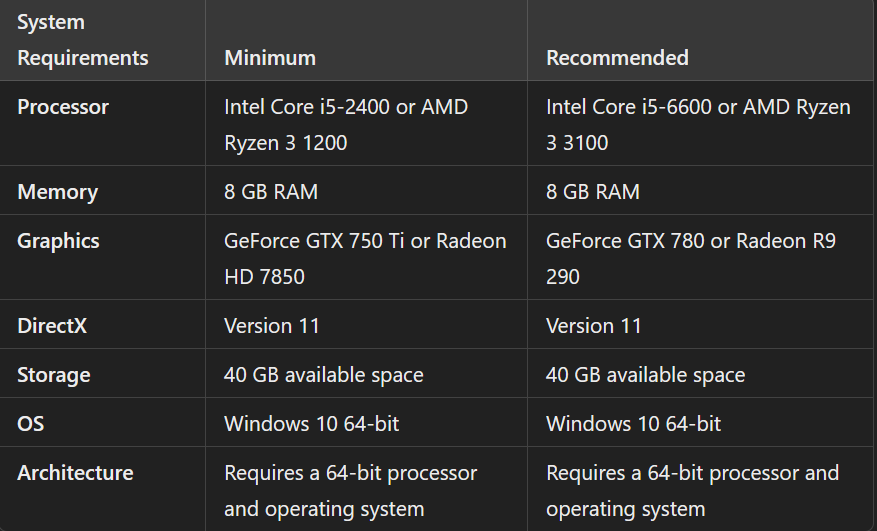Click 8 GB RAM in the Recommended column
Screen dimensions: 877x531
coord(593,191)
